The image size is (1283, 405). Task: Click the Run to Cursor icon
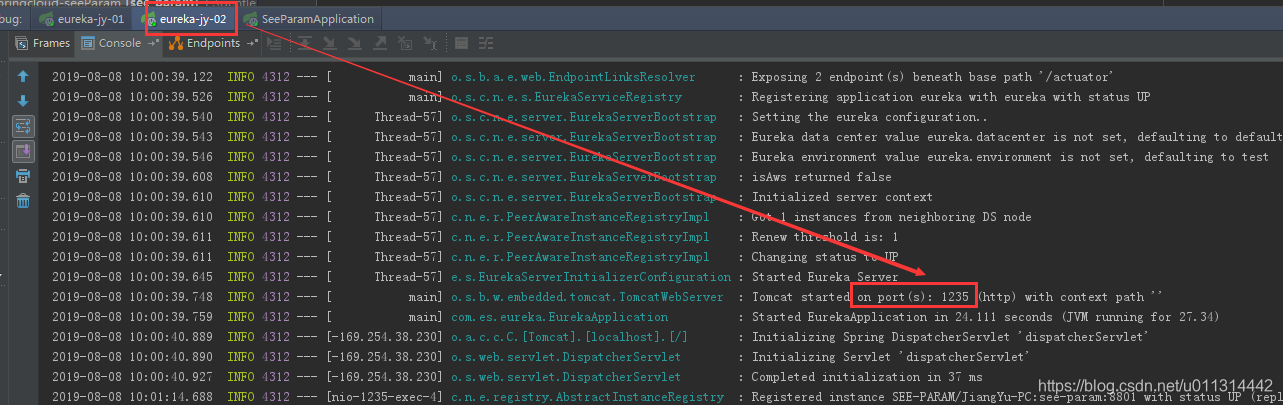[x=430, y=43]
